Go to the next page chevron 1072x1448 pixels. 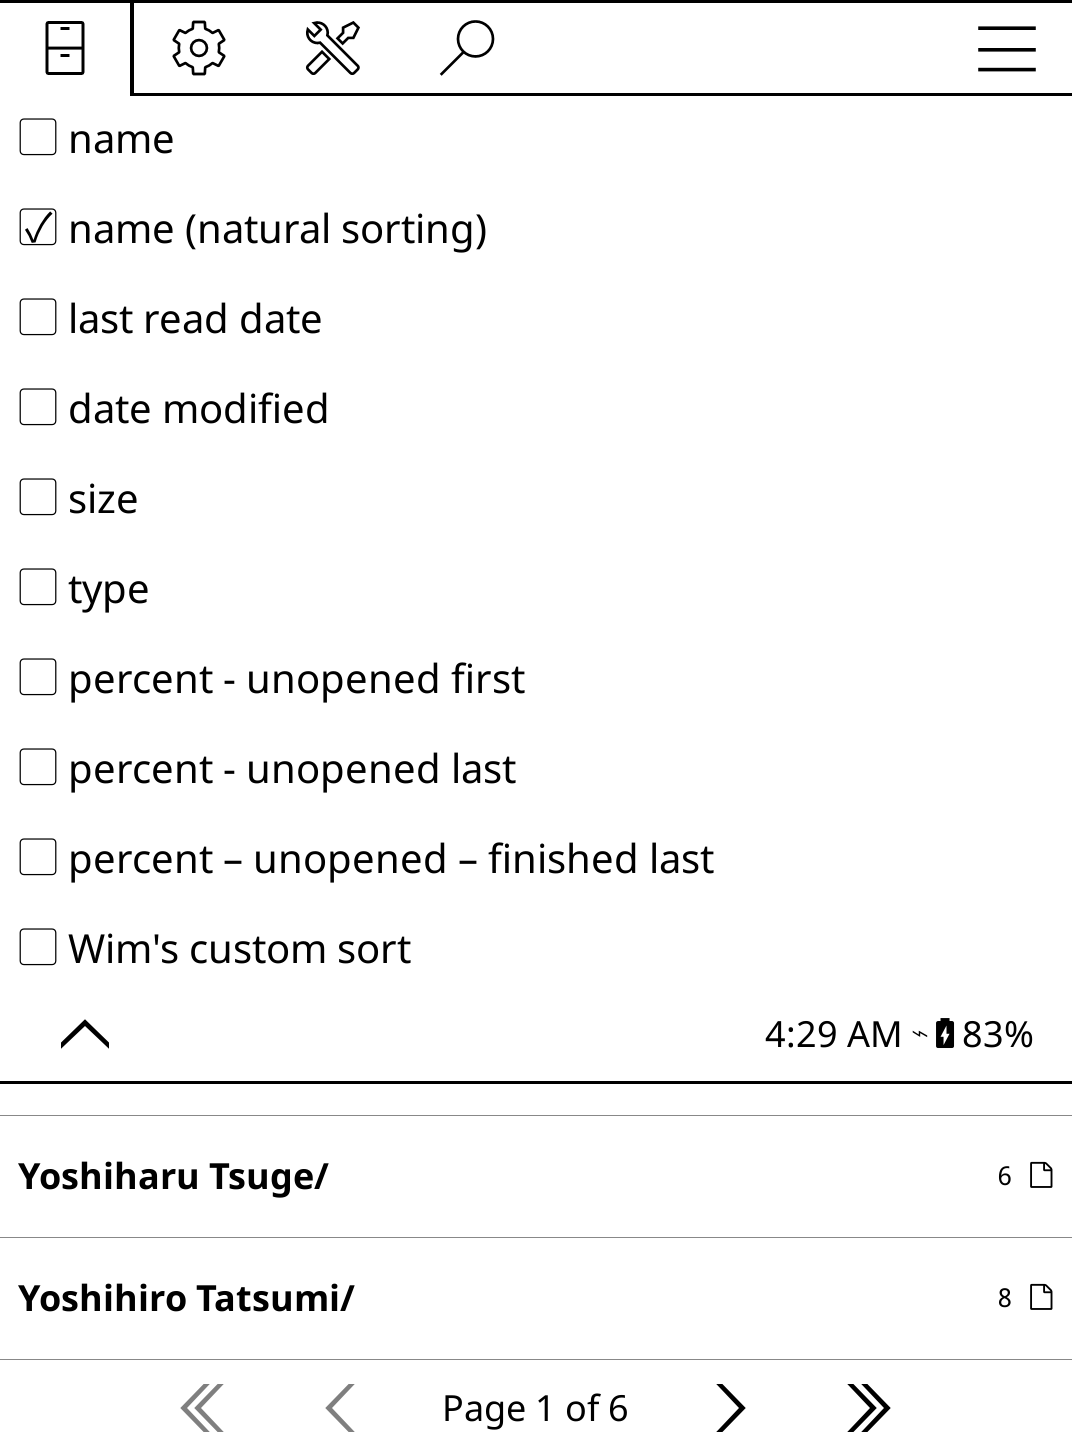(x=731, y=1408)
